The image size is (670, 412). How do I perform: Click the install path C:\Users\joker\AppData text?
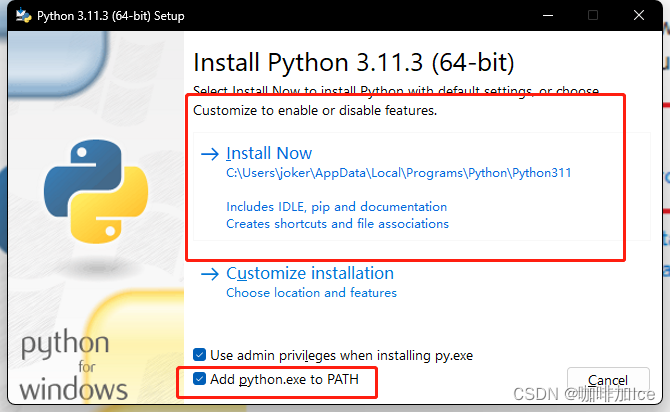[x=399, y=173]
